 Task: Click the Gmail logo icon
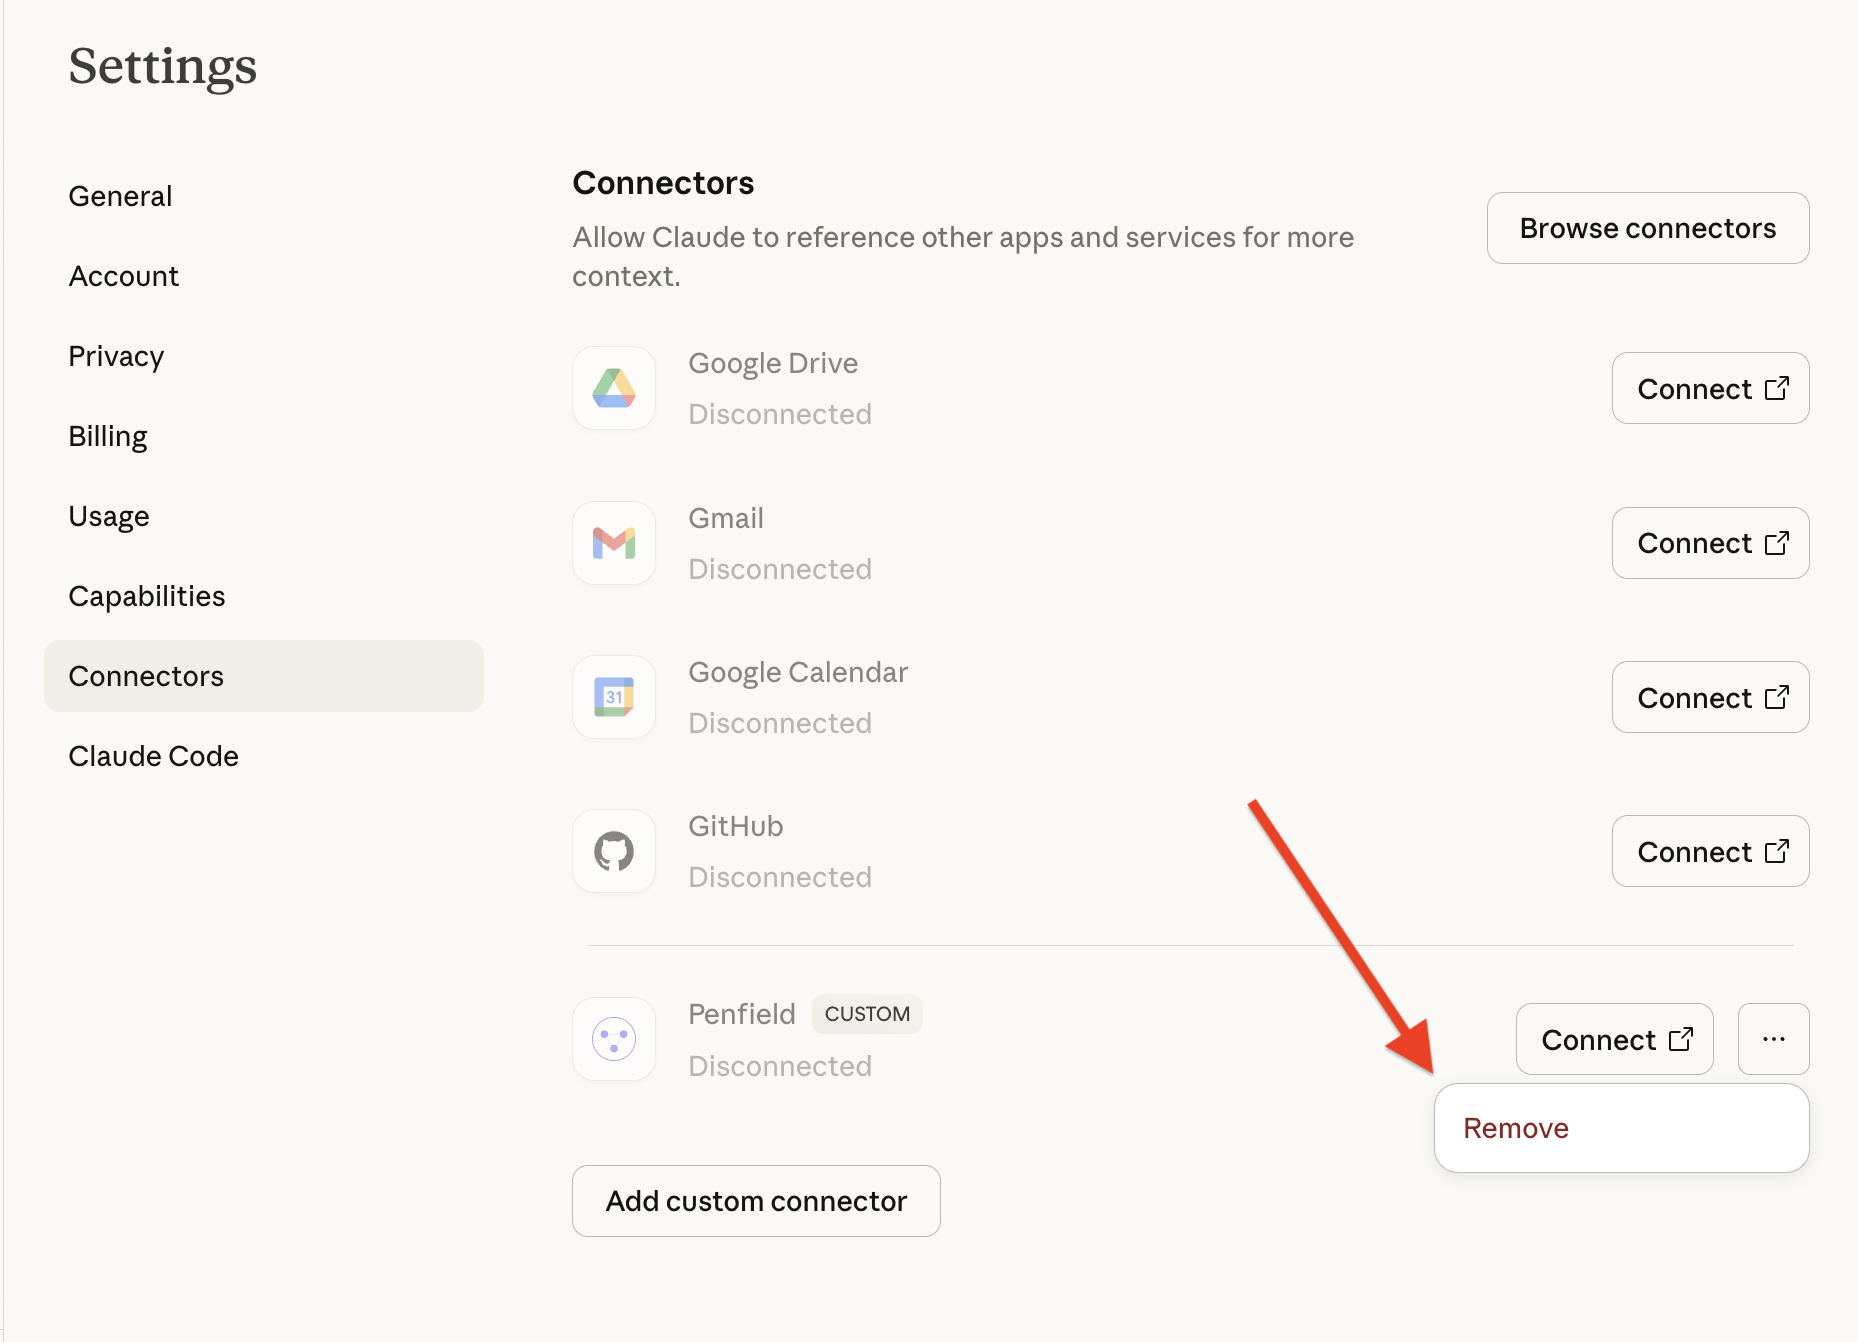coord(614,543)
